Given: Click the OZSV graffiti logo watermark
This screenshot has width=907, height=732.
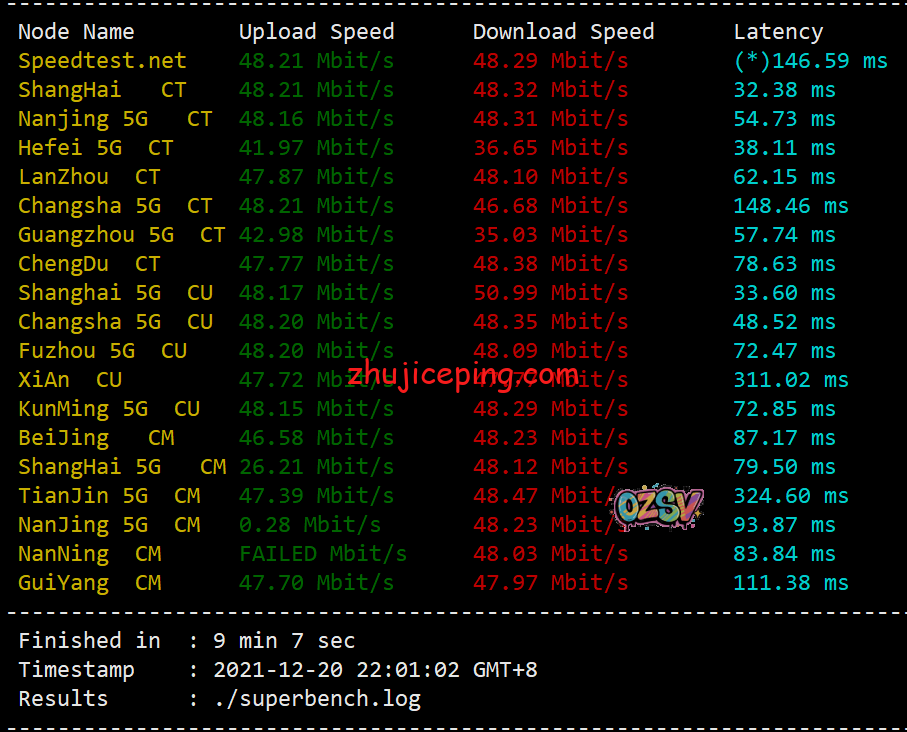Looking at the screenshot, I should pyautogui.click(x=657, y=509).
